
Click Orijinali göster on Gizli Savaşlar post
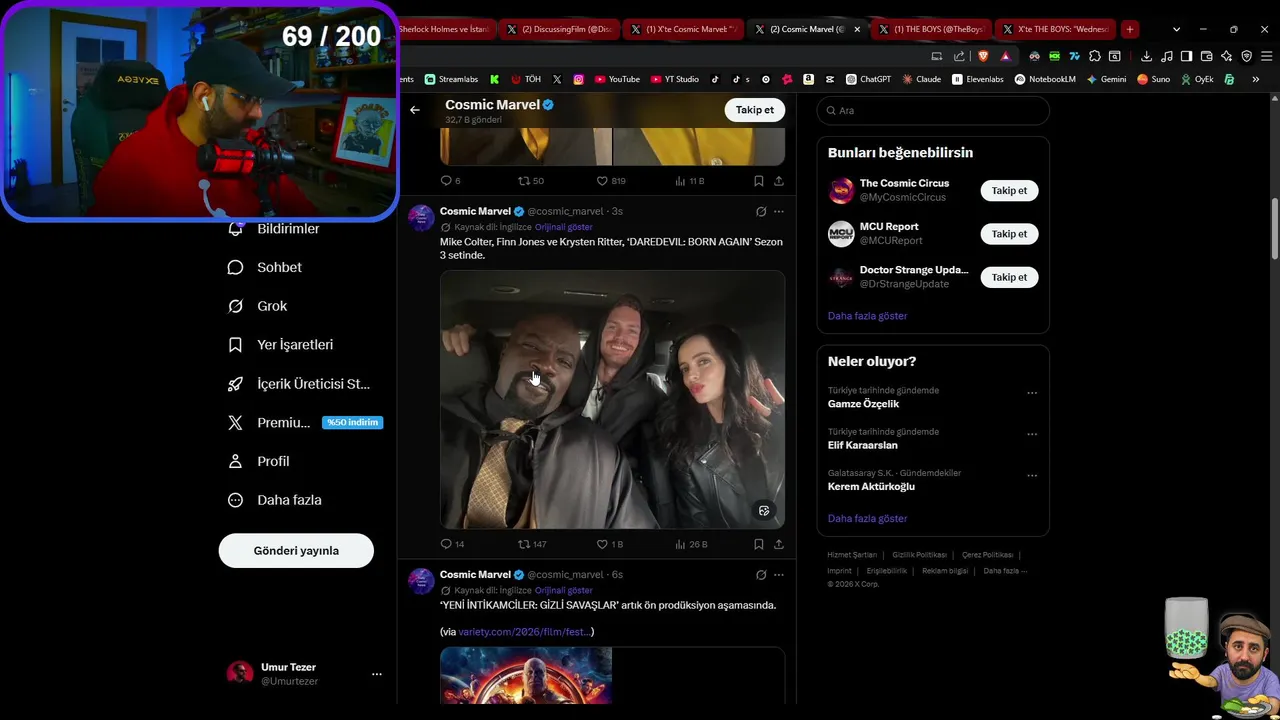564,590
